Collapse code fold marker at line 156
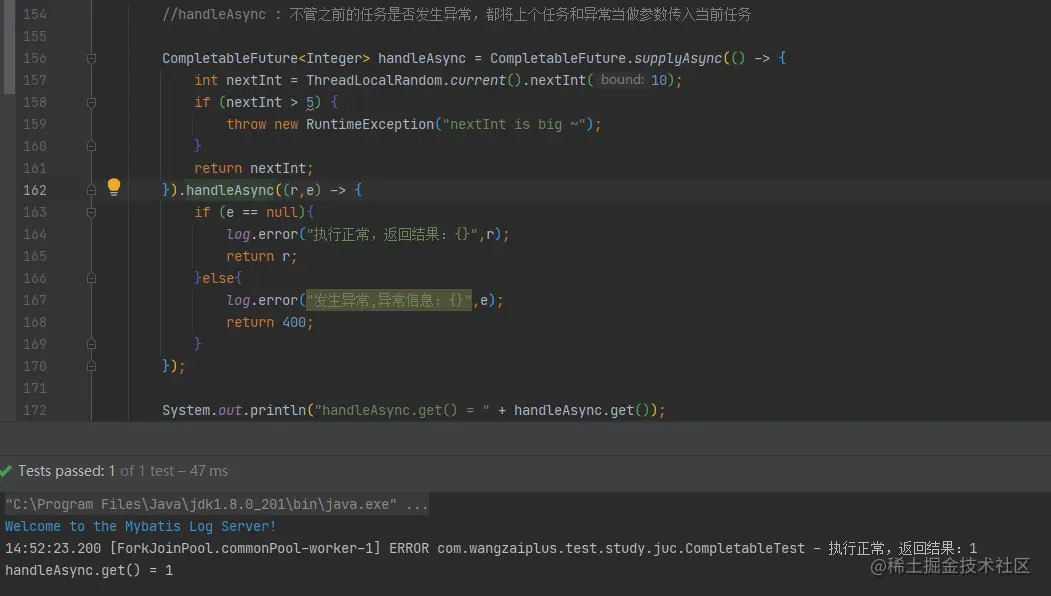The width and height of the screenshot is (1051, 596). point(92,58)
